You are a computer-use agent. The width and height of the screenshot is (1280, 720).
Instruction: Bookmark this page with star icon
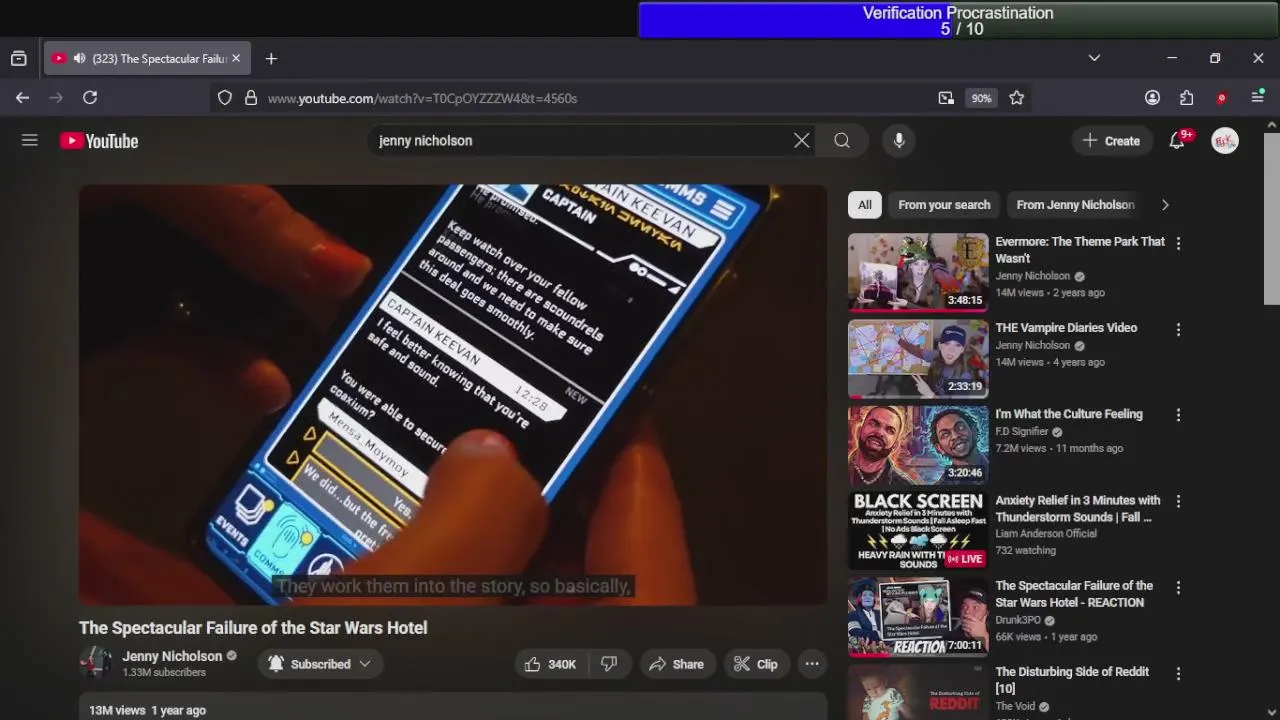tap(1017, 98)
